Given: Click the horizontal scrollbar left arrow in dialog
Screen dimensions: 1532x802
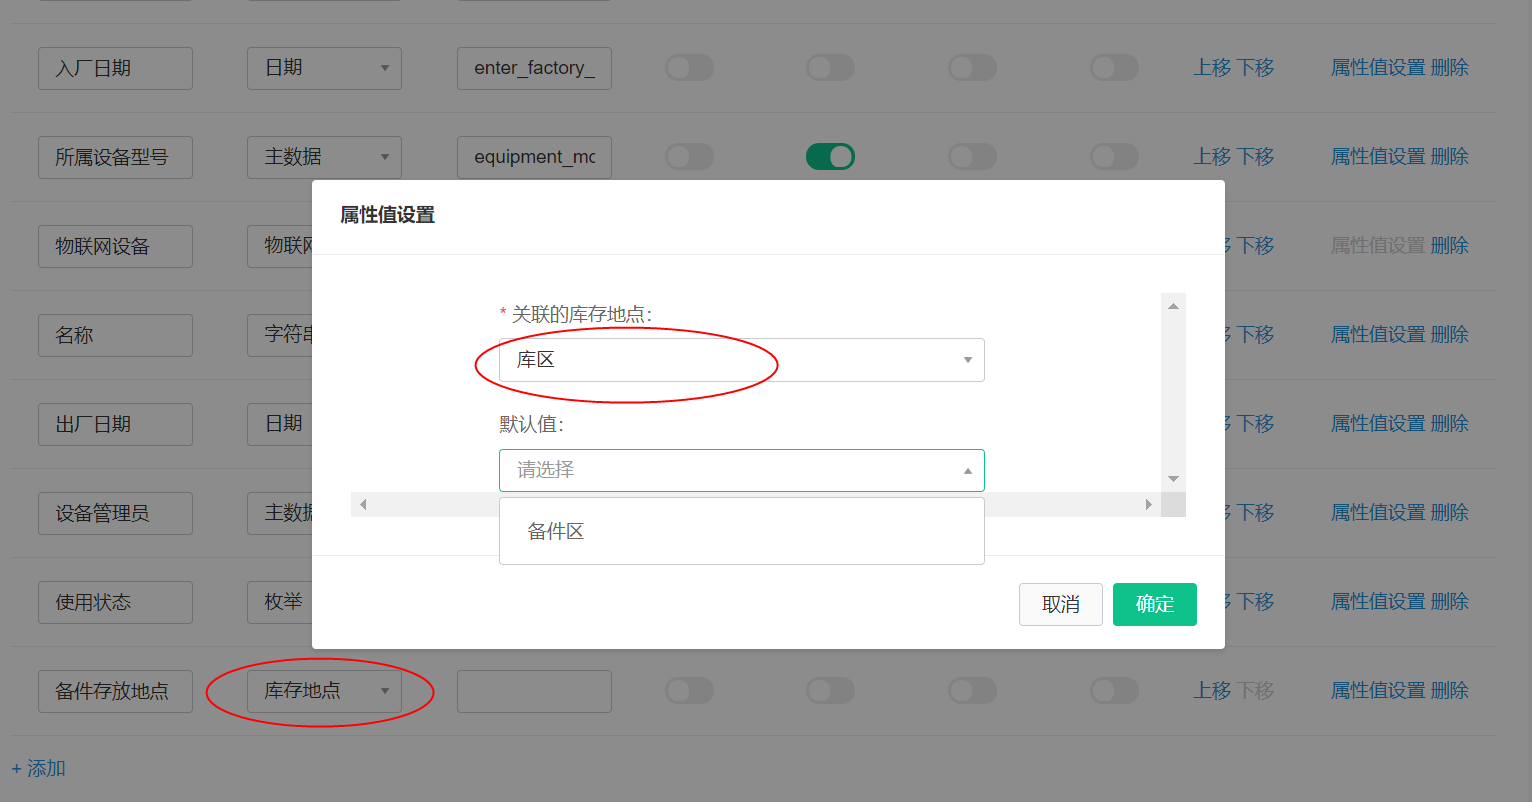Looking at the screenshot, I should [x=363, y=504].
